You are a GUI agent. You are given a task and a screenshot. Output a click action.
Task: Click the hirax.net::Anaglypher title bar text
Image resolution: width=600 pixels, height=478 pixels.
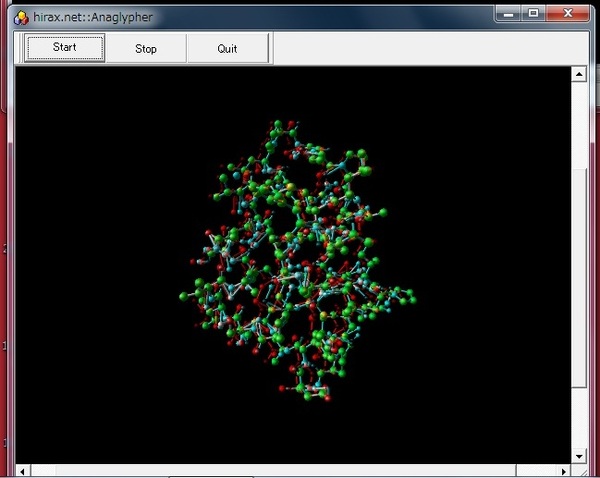coord(93,17)
